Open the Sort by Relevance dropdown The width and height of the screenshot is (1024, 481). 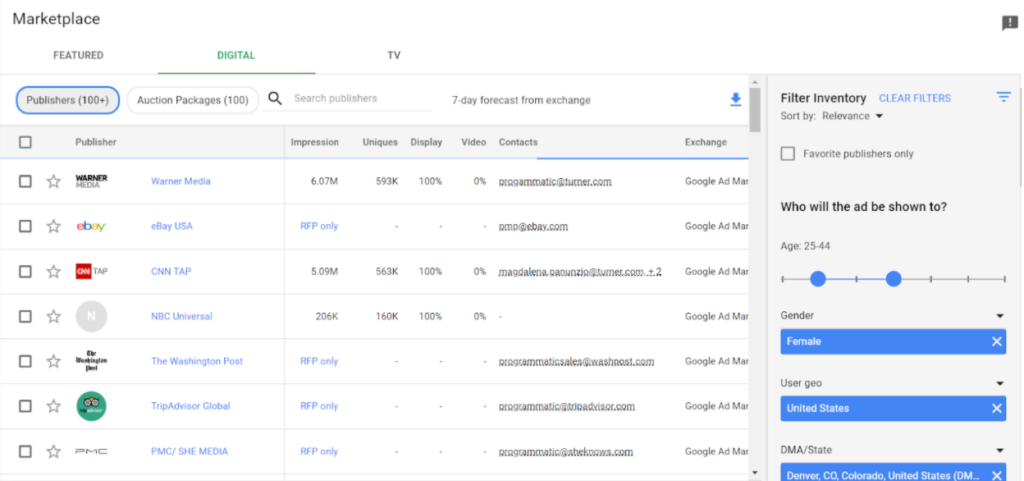852,116
